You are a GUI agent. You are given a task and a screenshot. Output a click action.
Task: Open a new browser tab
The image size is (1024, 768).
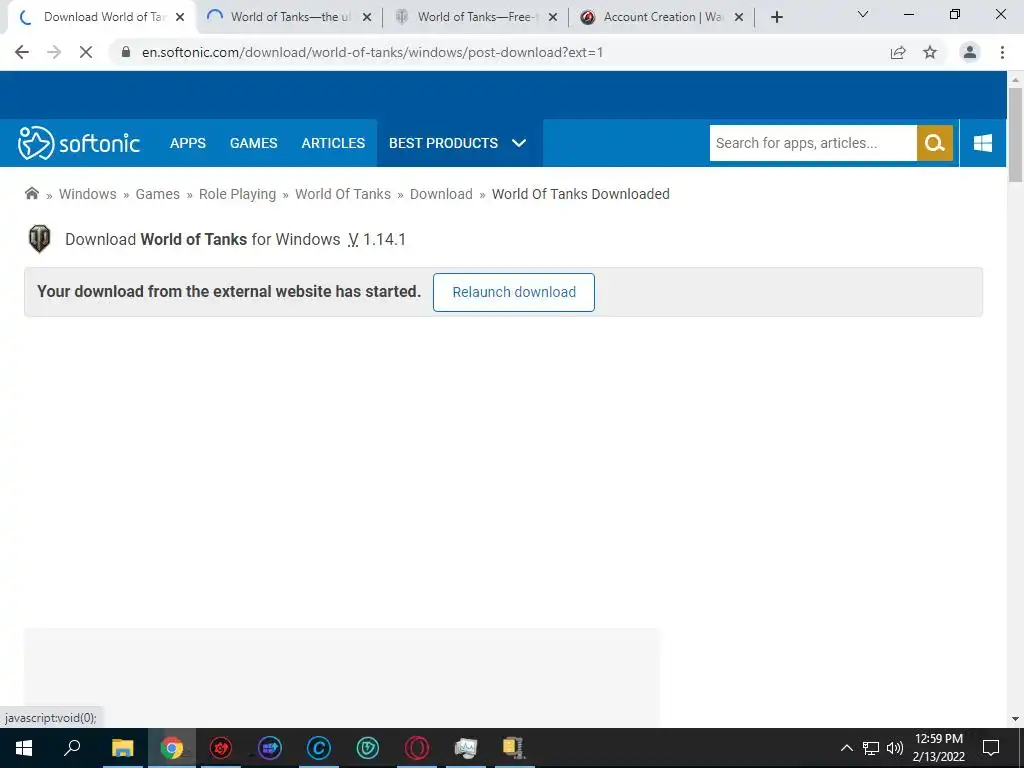click(x=776, y=18)
